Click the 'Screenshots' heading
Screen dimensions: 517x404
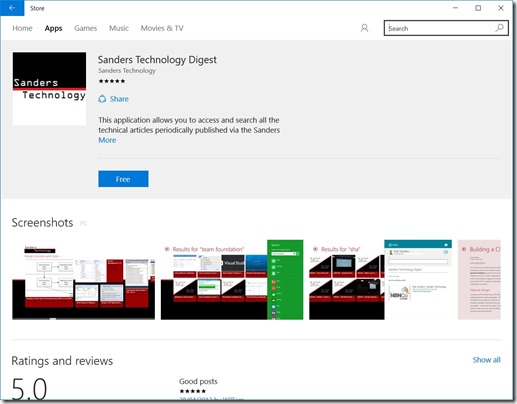[42, 222]
